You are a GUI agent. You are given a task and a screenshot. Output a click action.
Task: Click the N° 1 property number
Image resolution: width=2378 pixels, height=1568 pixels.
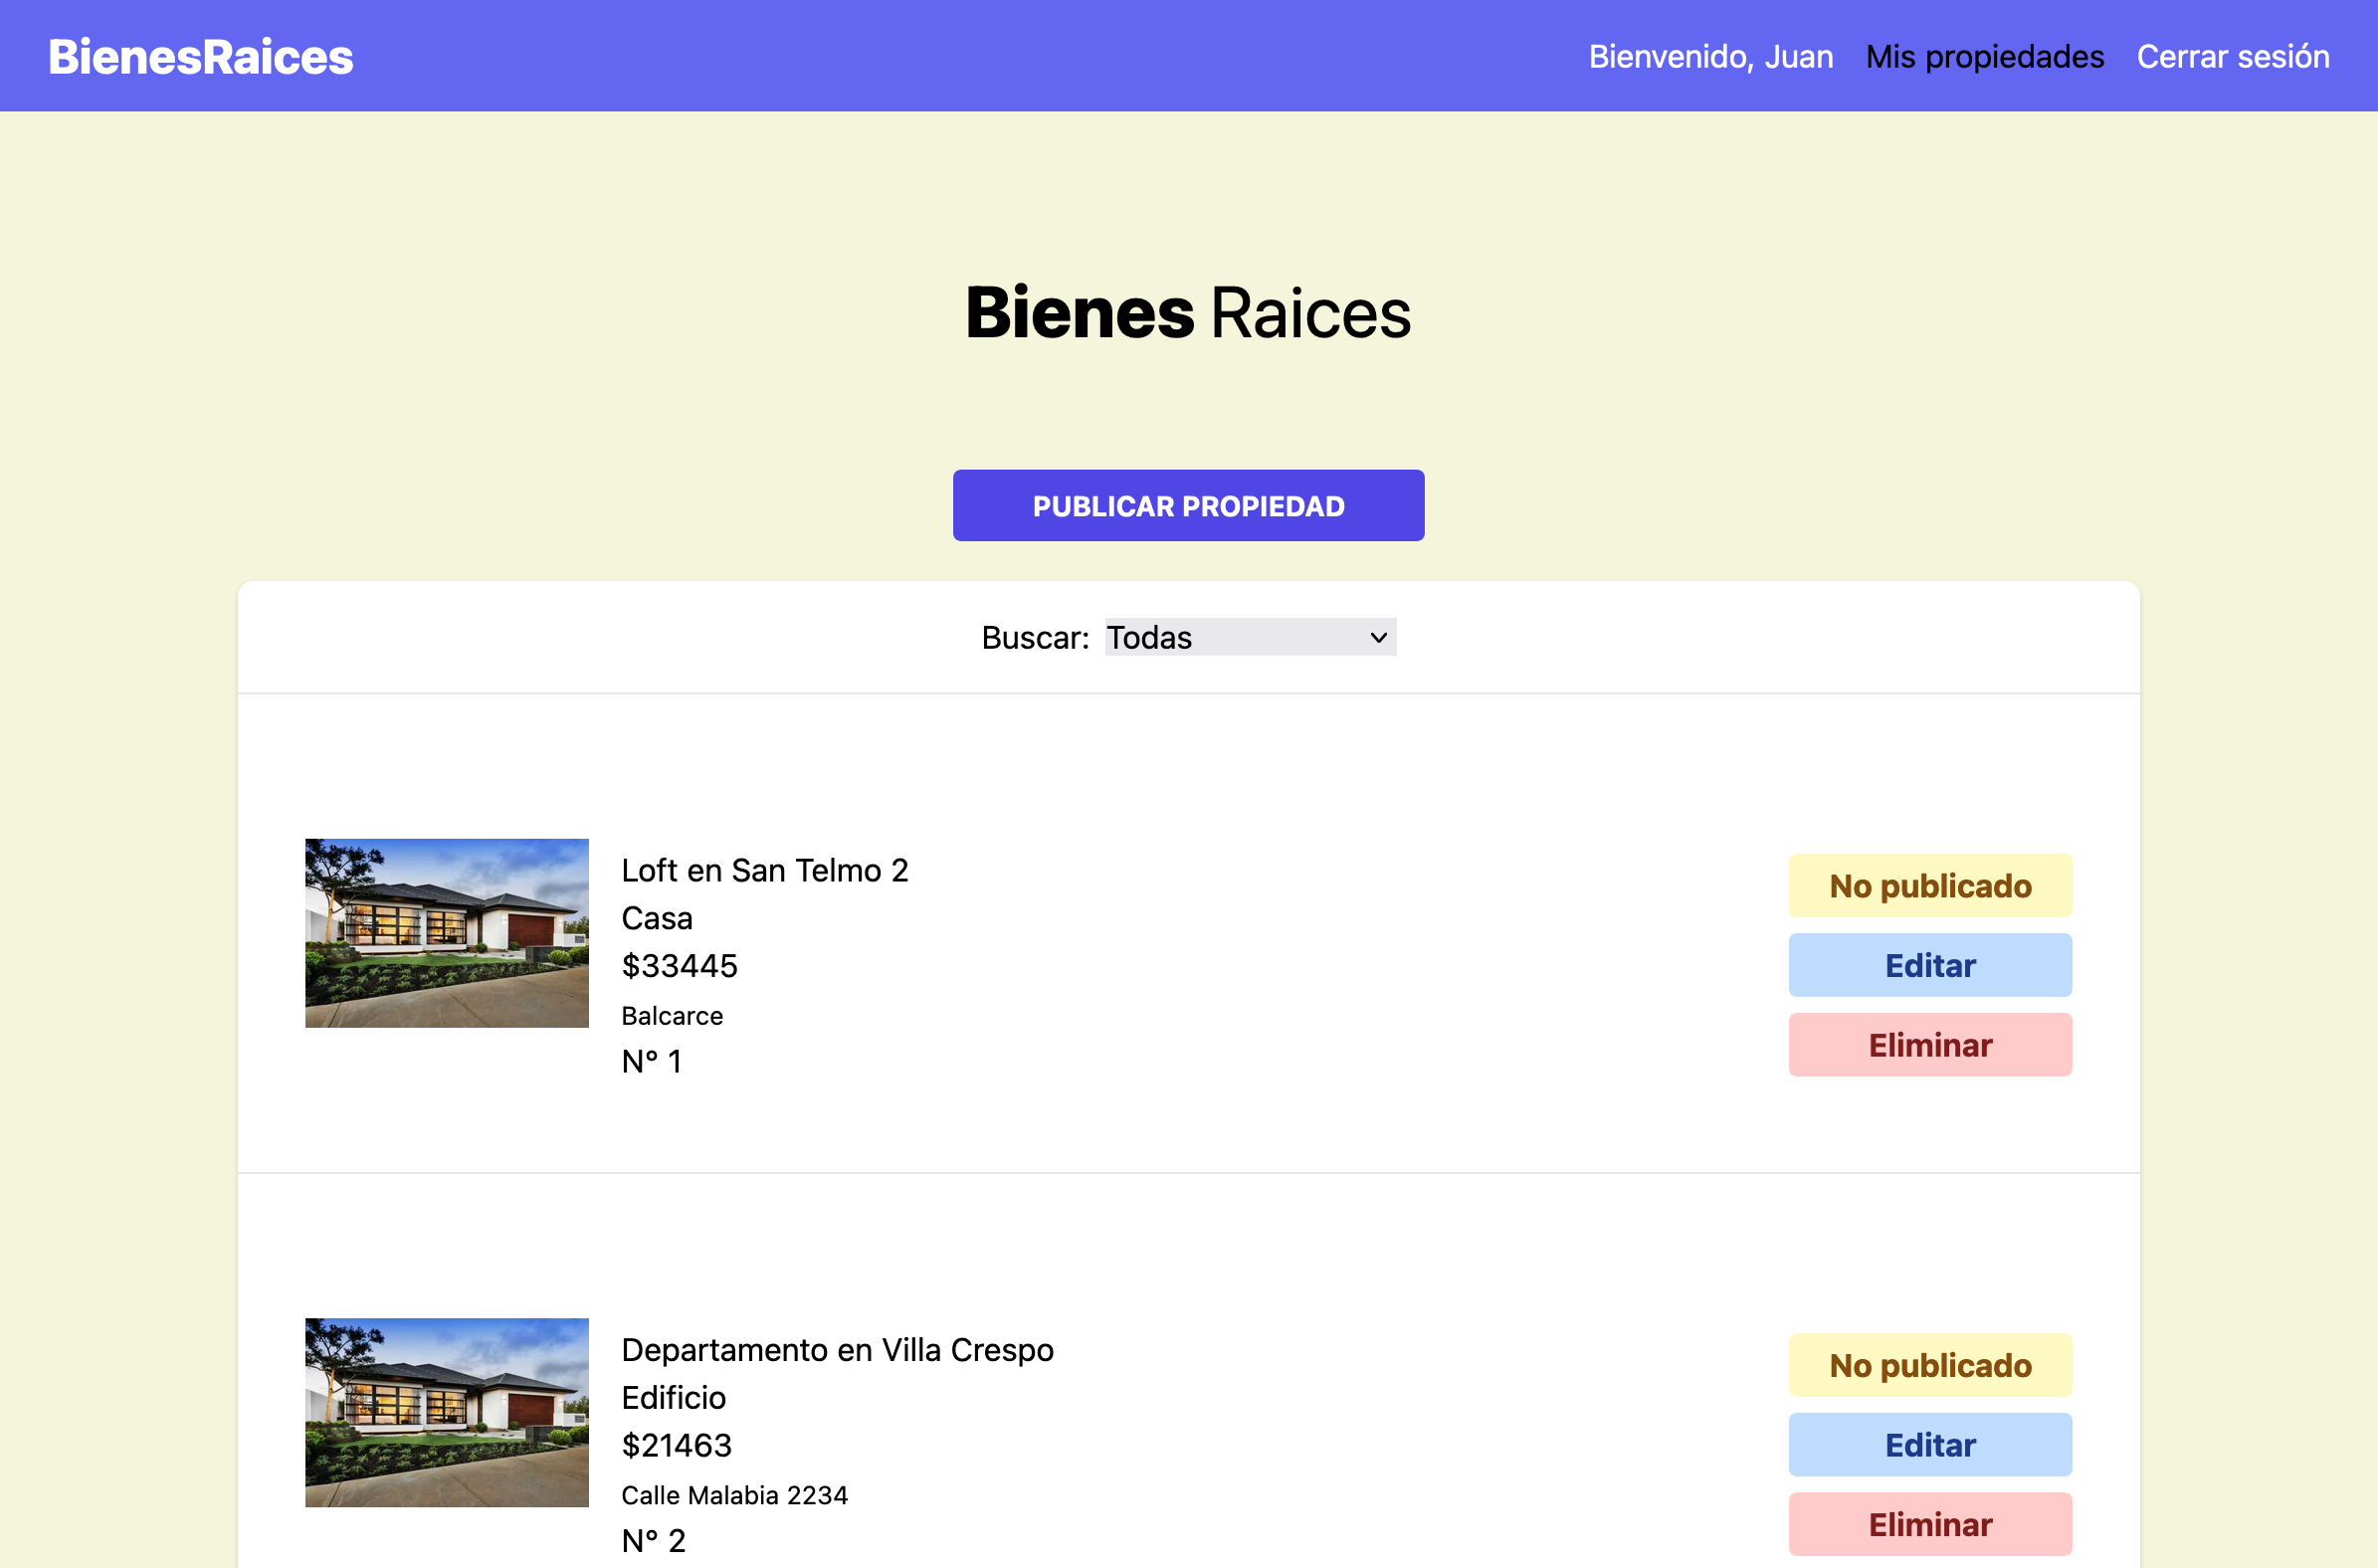pyautogui.click(x=651, y=1061)
